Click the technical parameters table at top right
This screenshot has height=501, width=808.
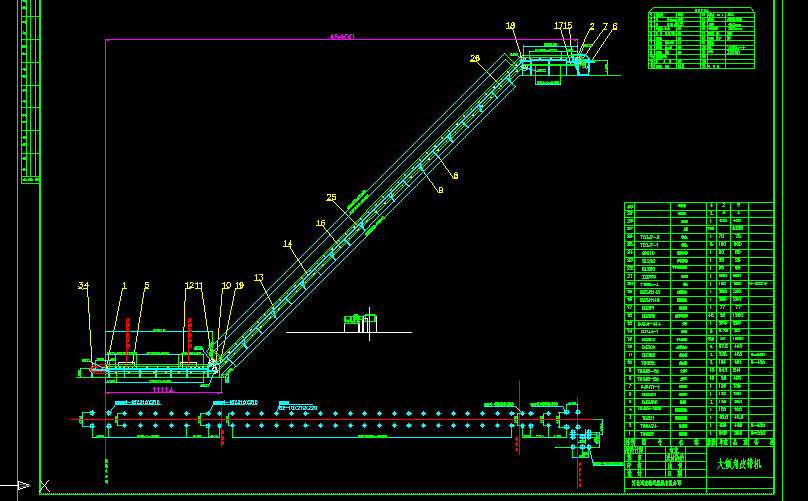(701, 38)
